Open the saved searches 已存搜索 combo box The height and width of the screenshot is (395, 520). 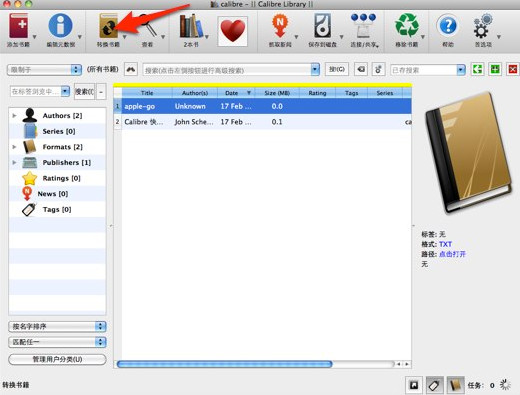(x=428, y=70)
